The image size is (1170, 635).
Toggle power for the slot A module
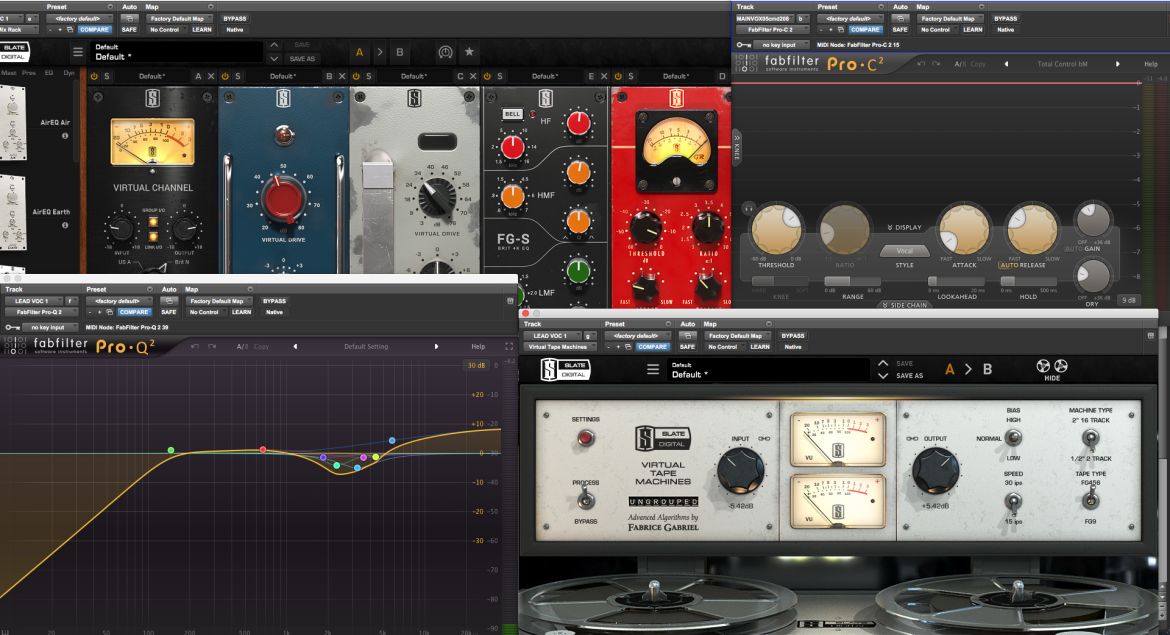(94, 76)
